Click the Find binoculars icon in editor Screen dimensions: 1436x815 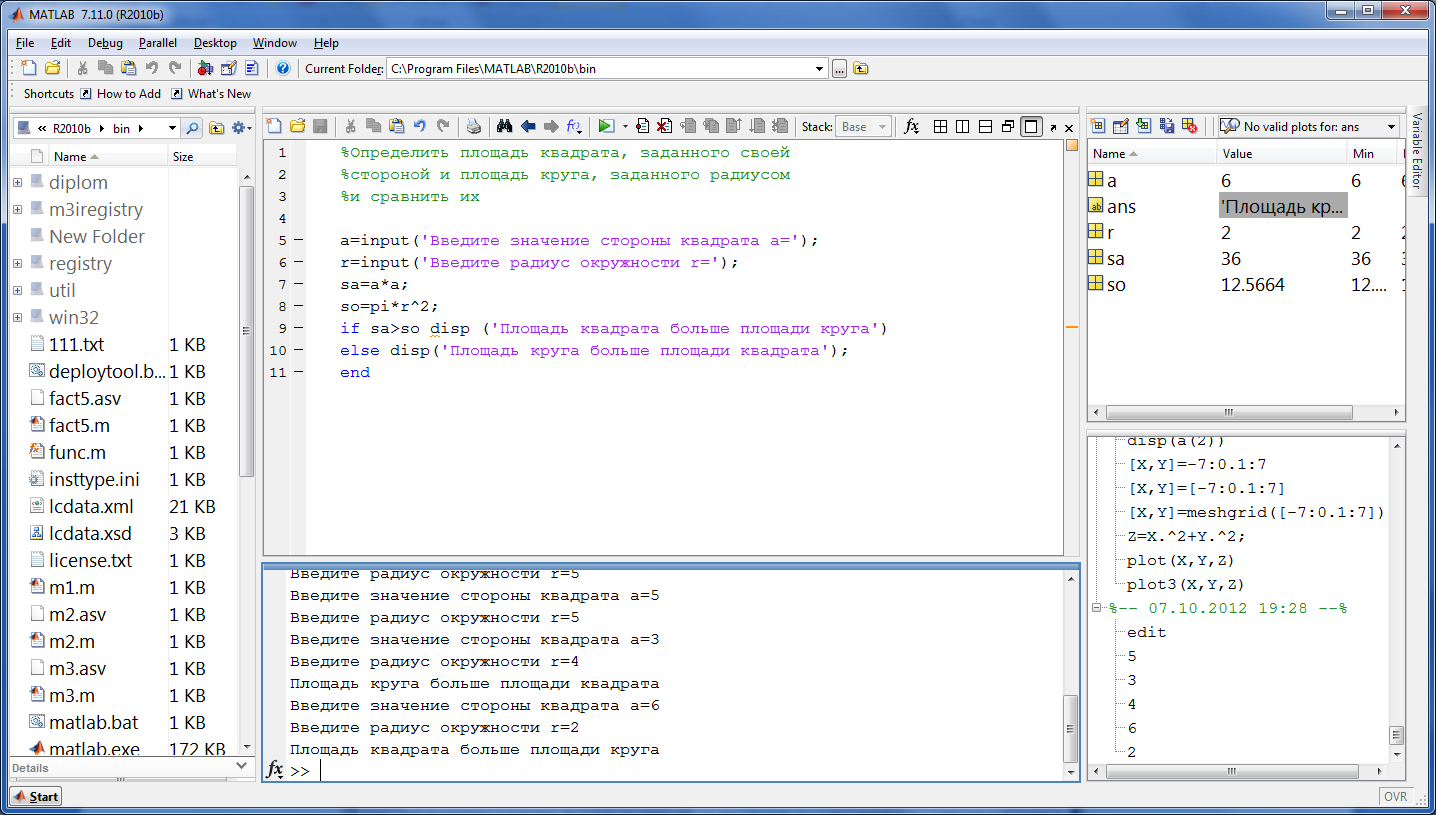pos(504,126)
